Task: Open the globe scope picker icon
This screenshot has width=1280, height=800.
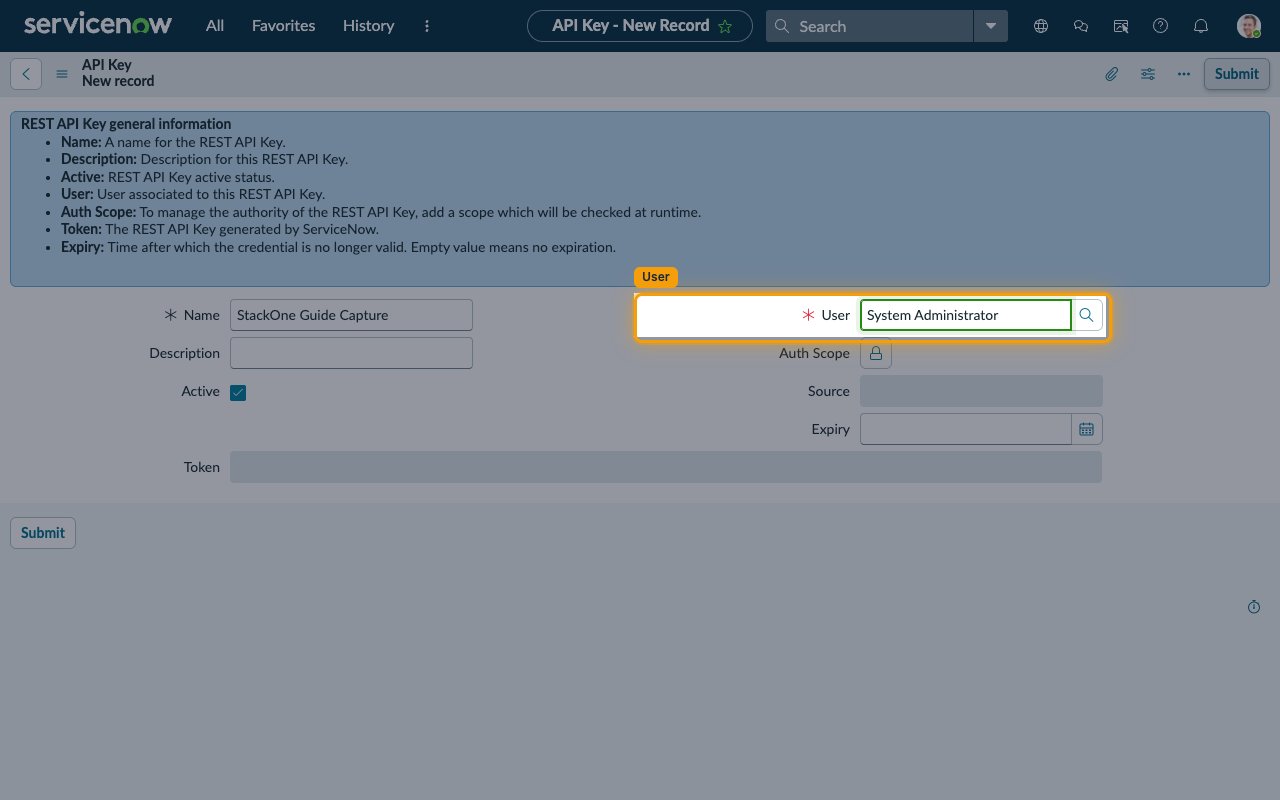Action: [1041, 26]
